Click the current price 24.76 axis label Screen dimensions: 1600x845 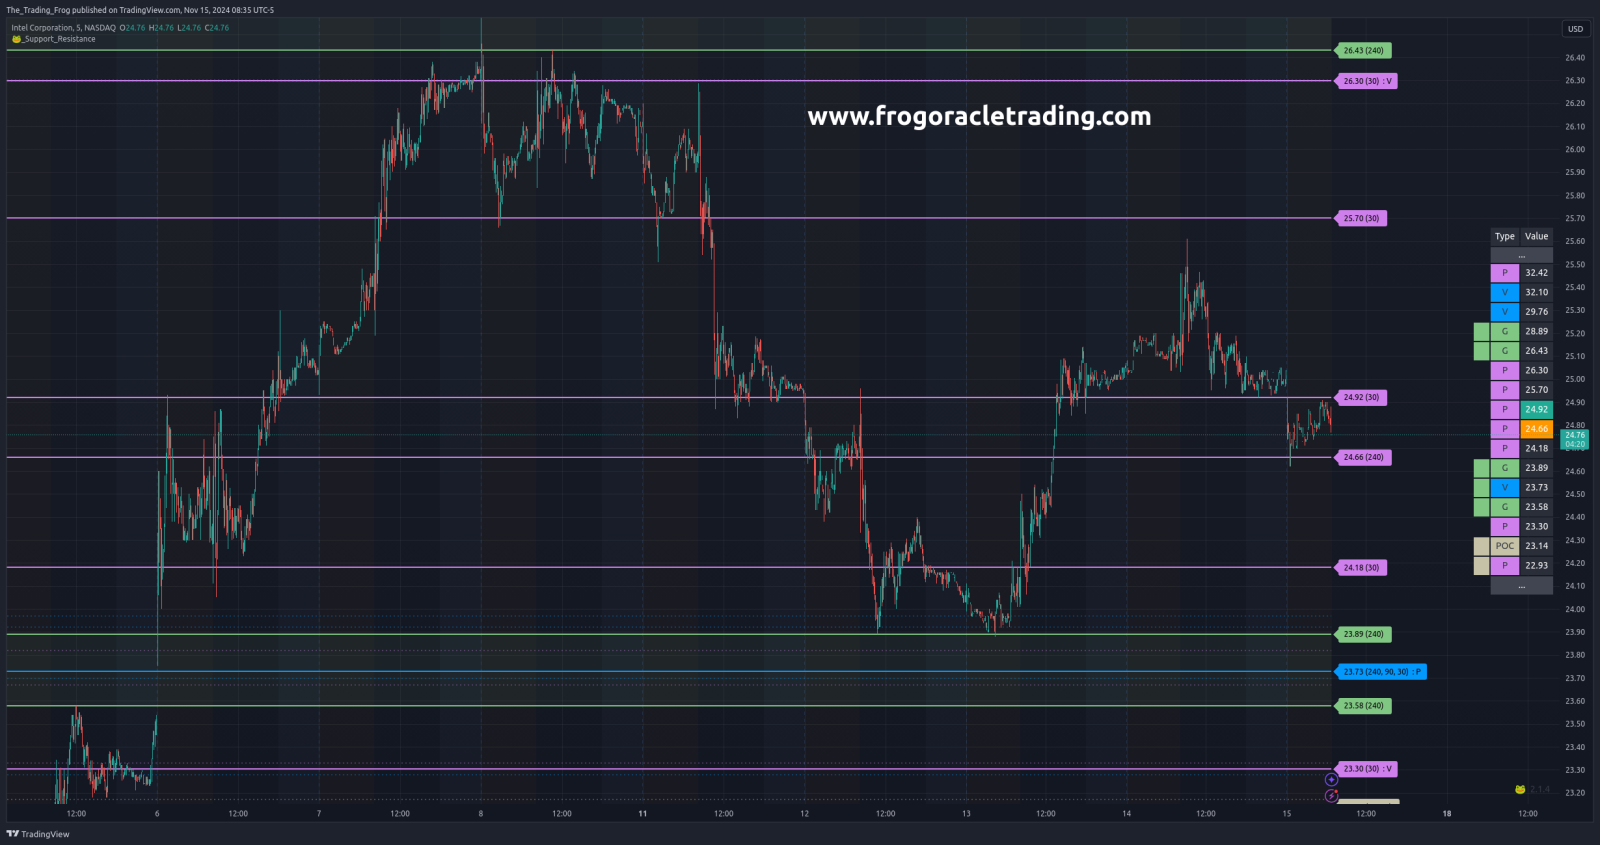pyautogui.click(x=1575, y=439)
